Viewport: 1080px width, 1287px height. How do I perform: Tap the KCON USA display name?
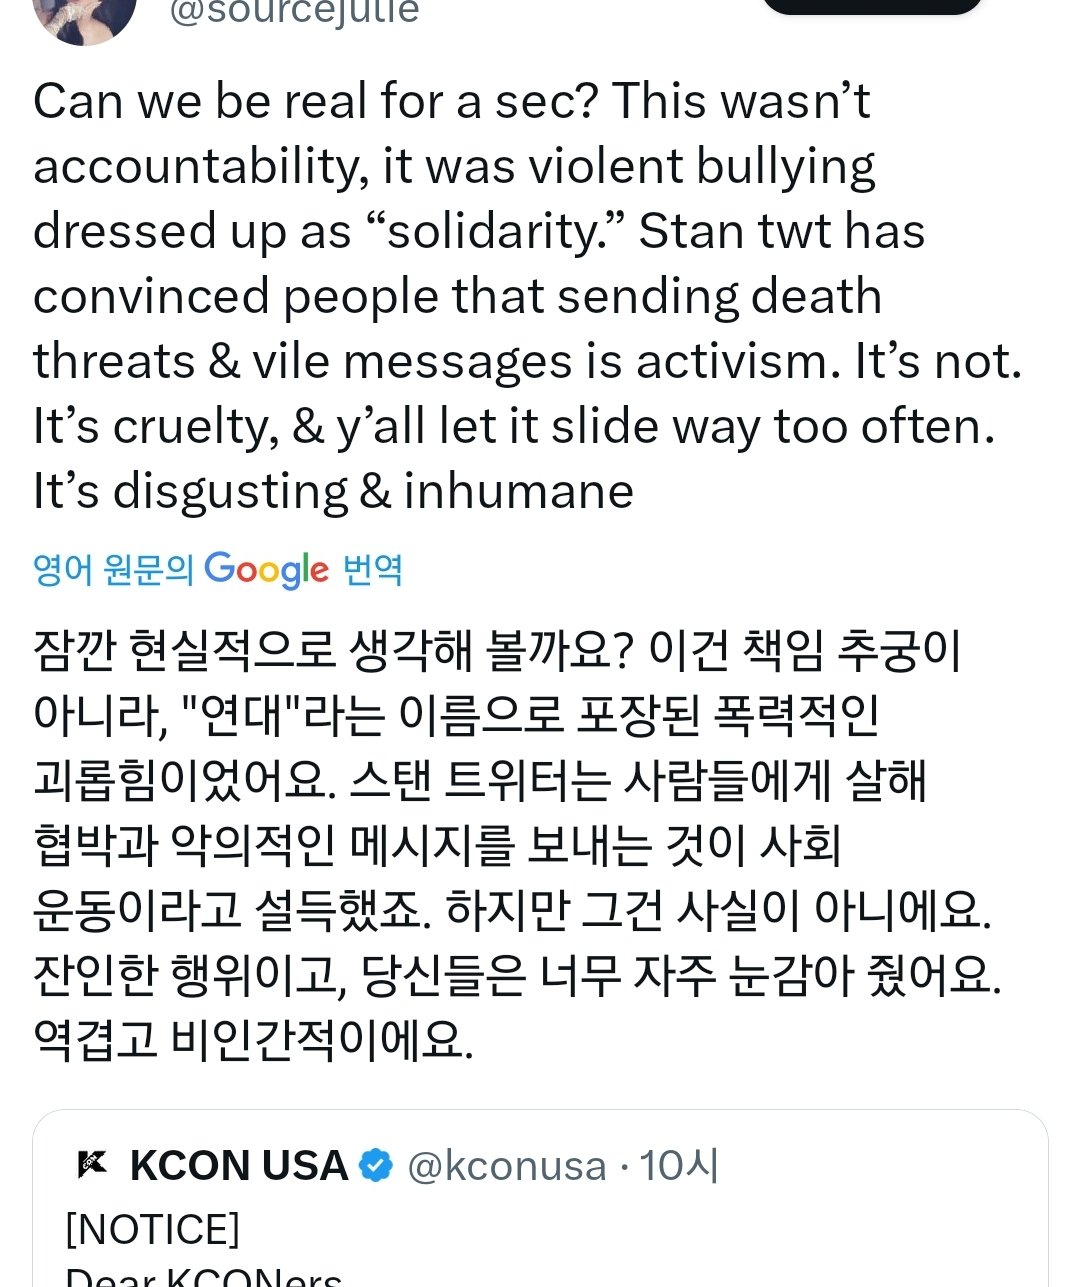[x=239, y=1166]
